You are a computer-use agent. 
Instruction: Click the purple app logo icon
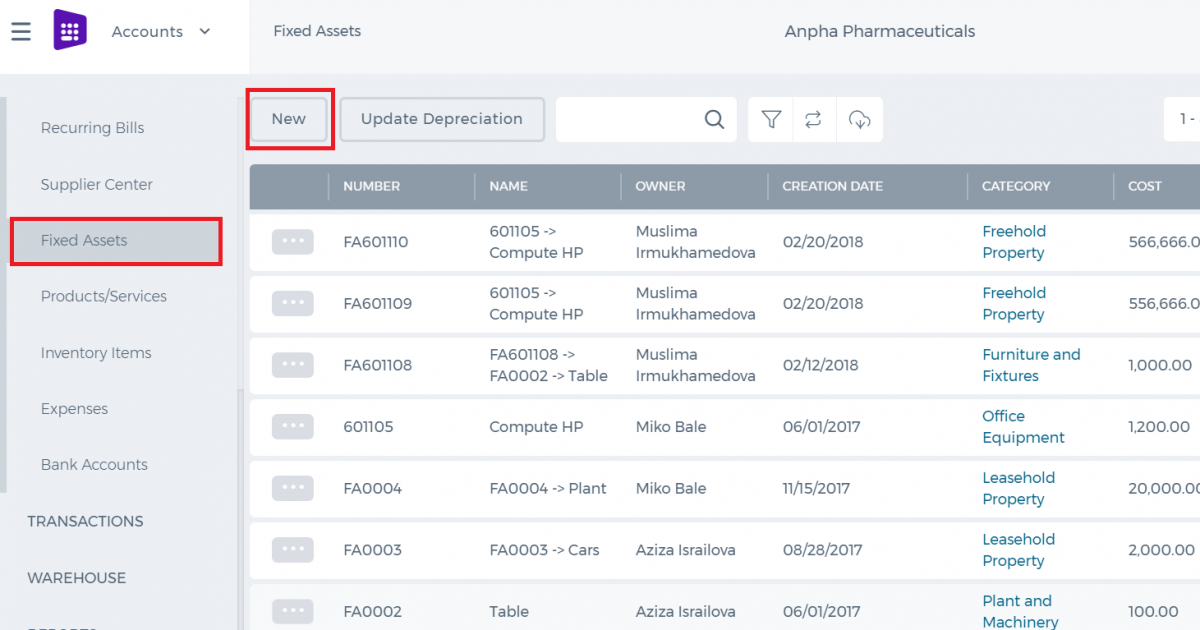pyautogui.click(x=70, y=30)
